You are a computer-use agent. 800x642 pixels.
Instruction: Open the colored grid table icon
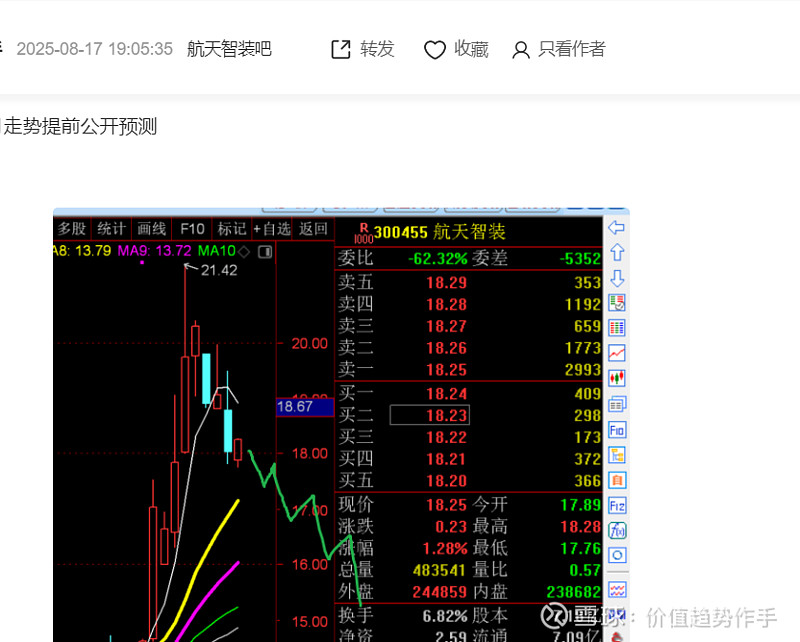pos(617,328)
